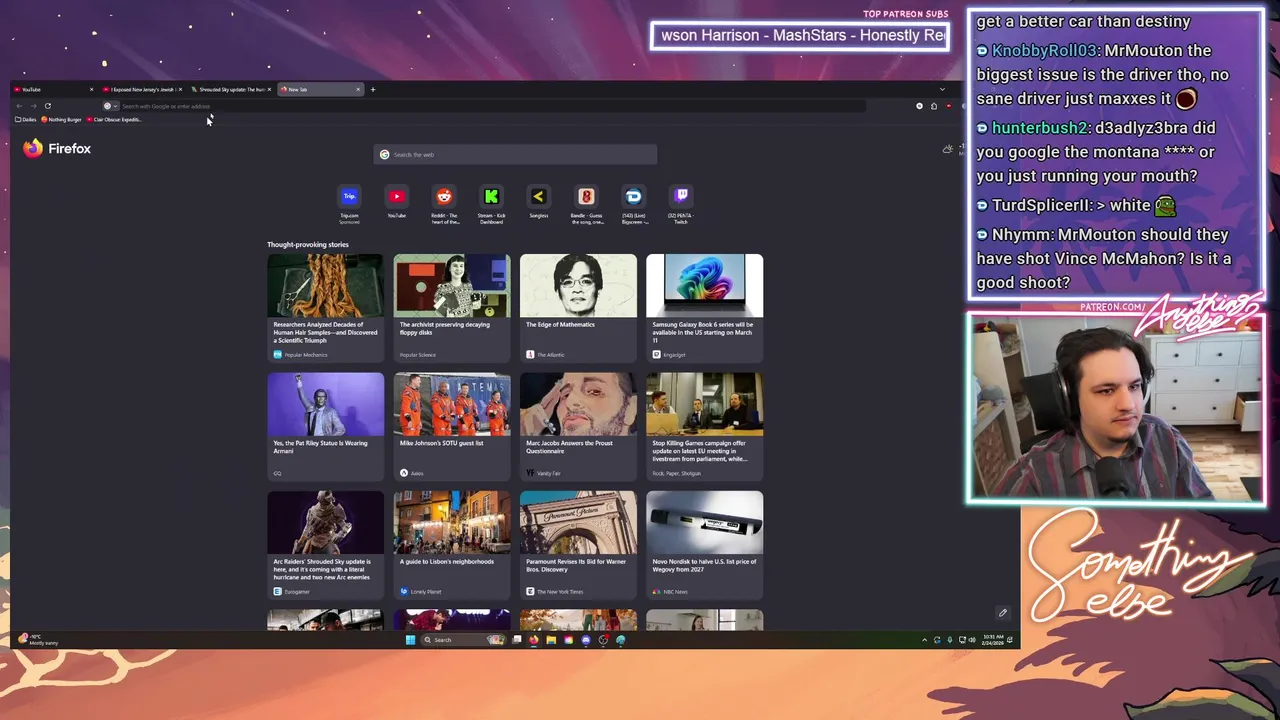Reload the current page
This screenshot has width=1280, height=720.
pos(47,106)
